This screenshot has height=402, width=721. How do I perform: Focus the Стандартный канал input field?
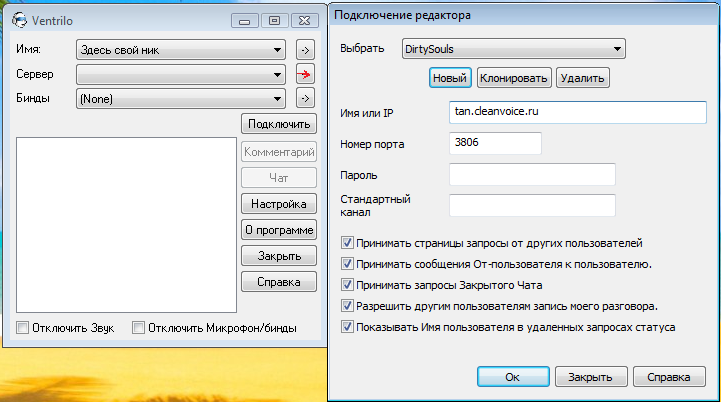tap(532, 205)
